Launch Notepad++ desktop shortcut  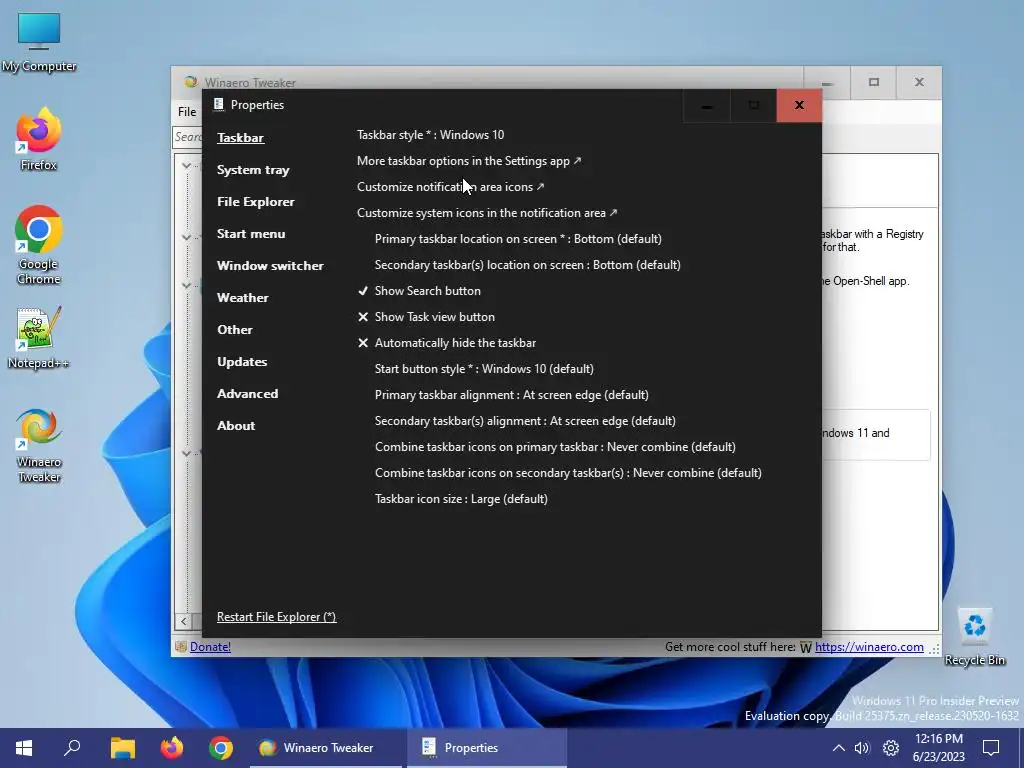[x=39, y=338]
